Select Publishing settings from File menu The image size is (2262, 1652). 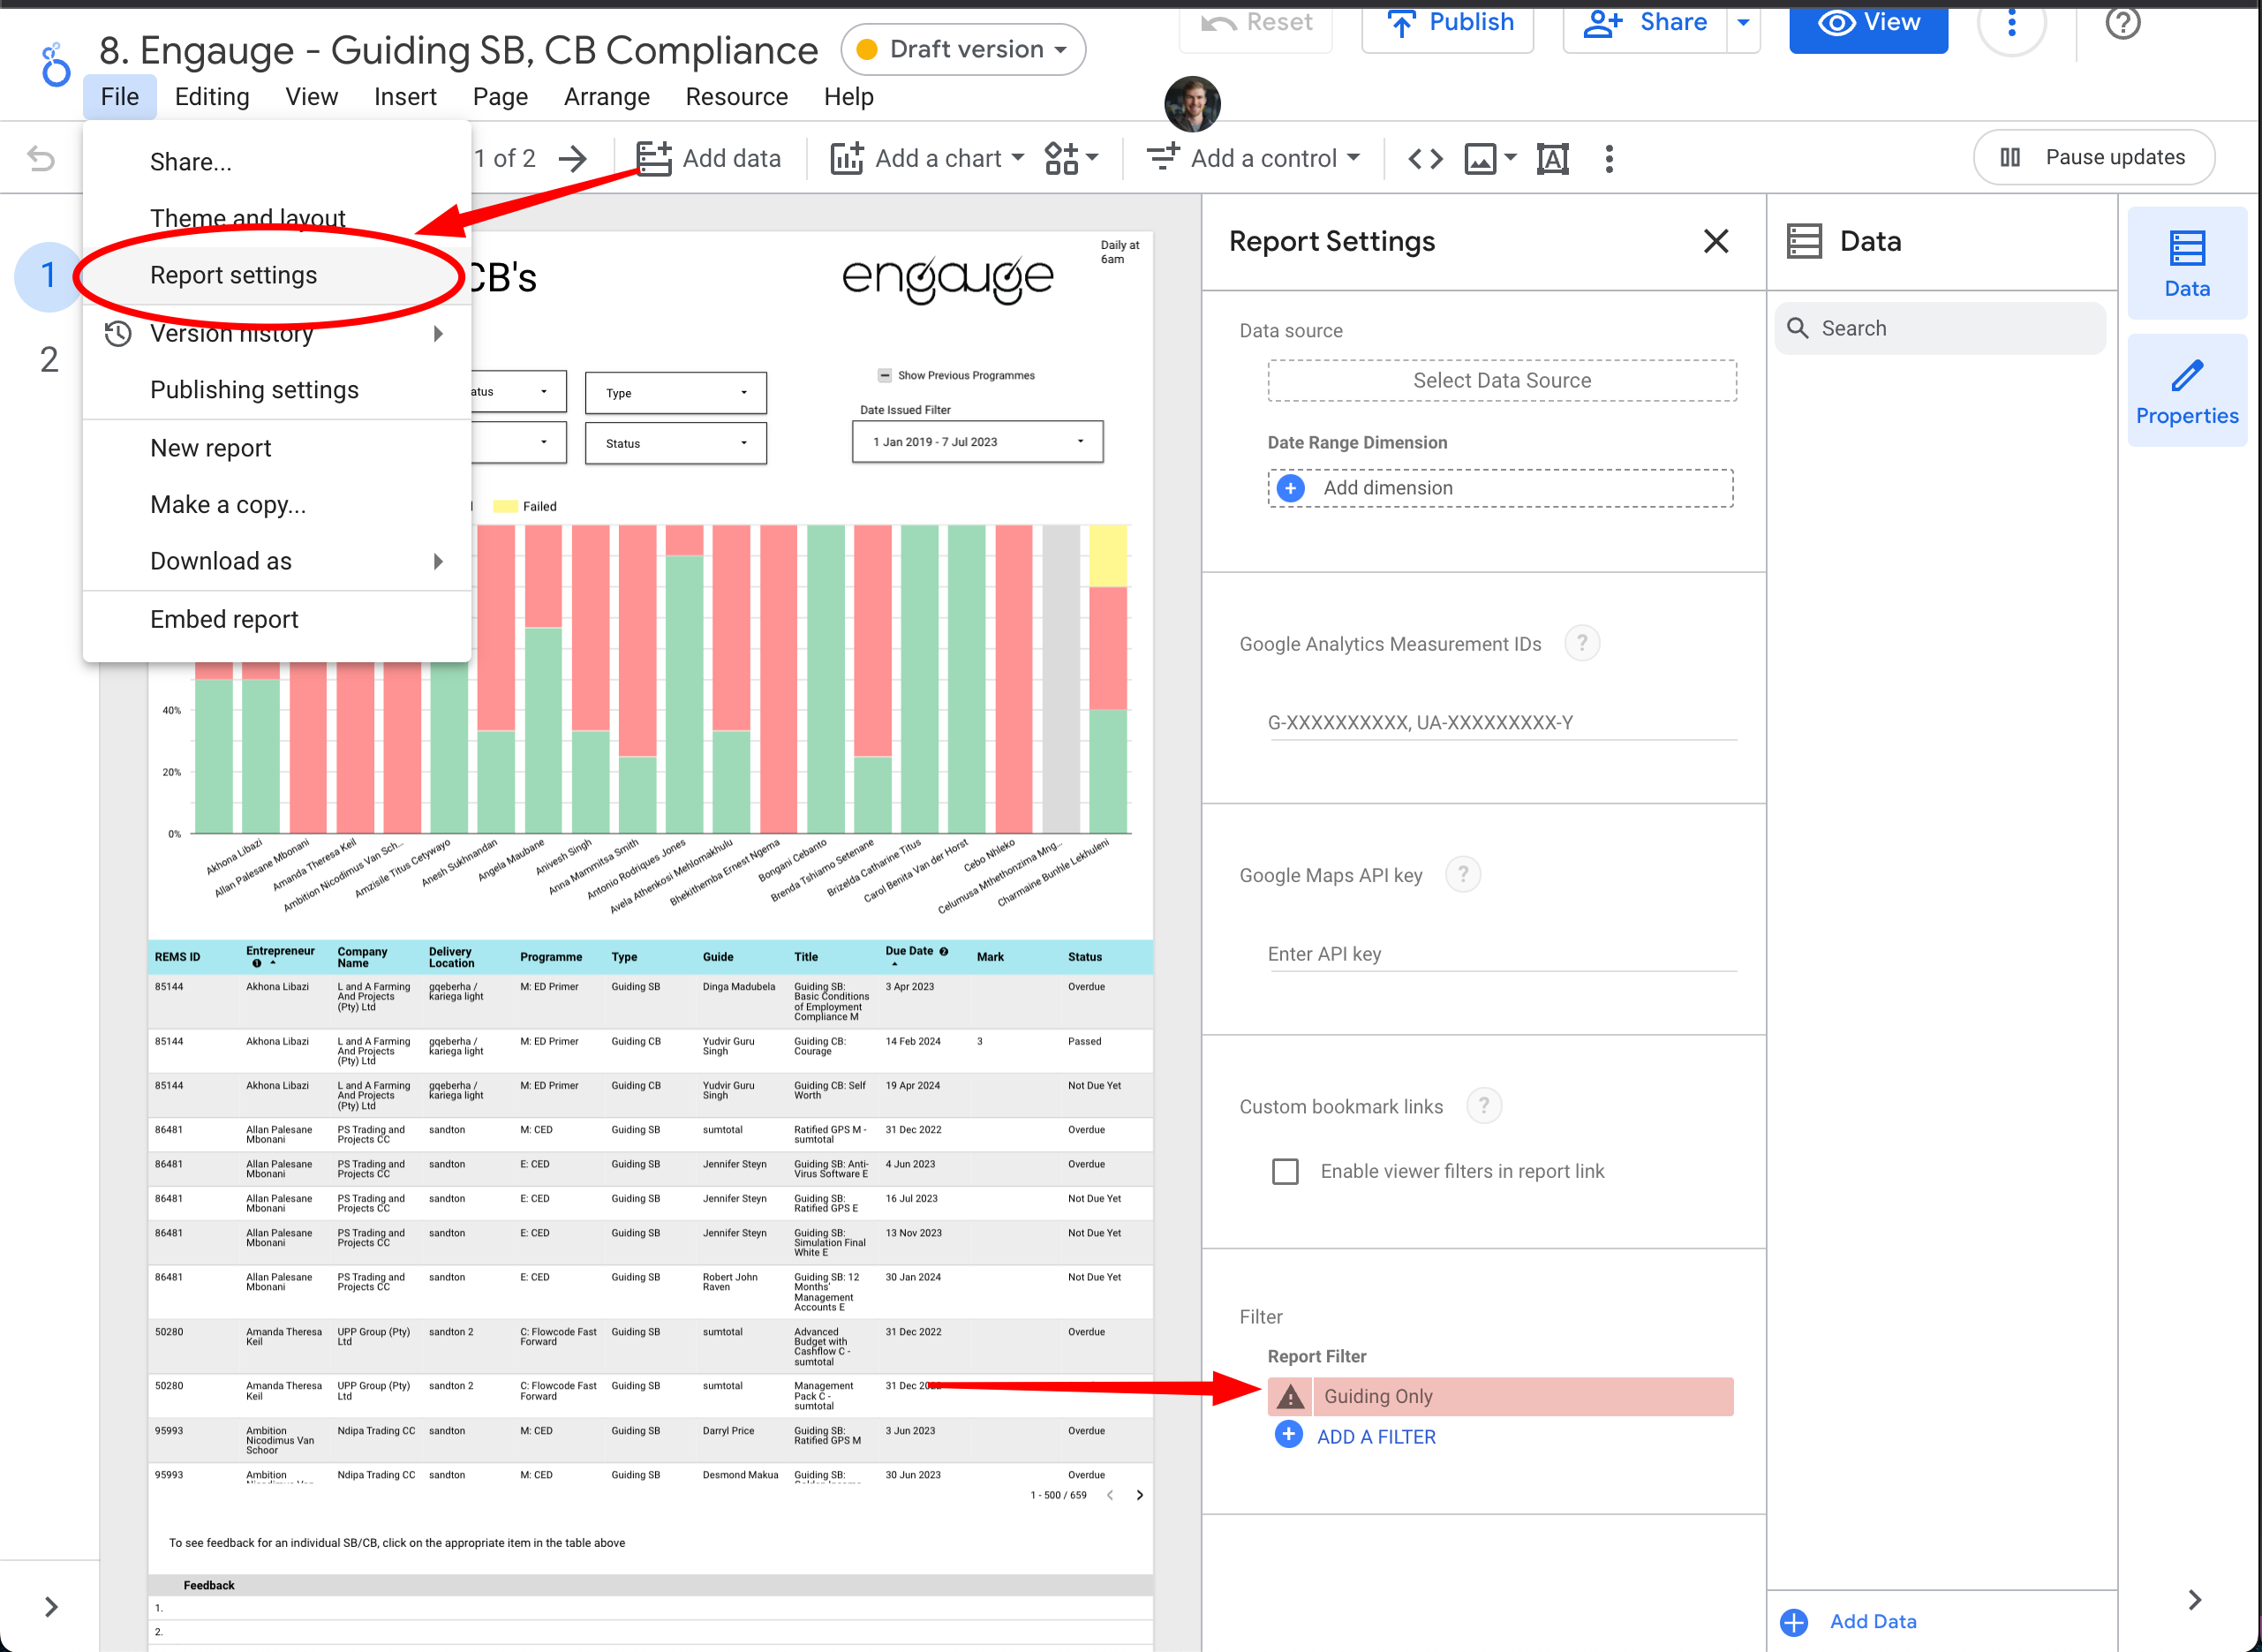pyautogui.click(x=254, y=390)
